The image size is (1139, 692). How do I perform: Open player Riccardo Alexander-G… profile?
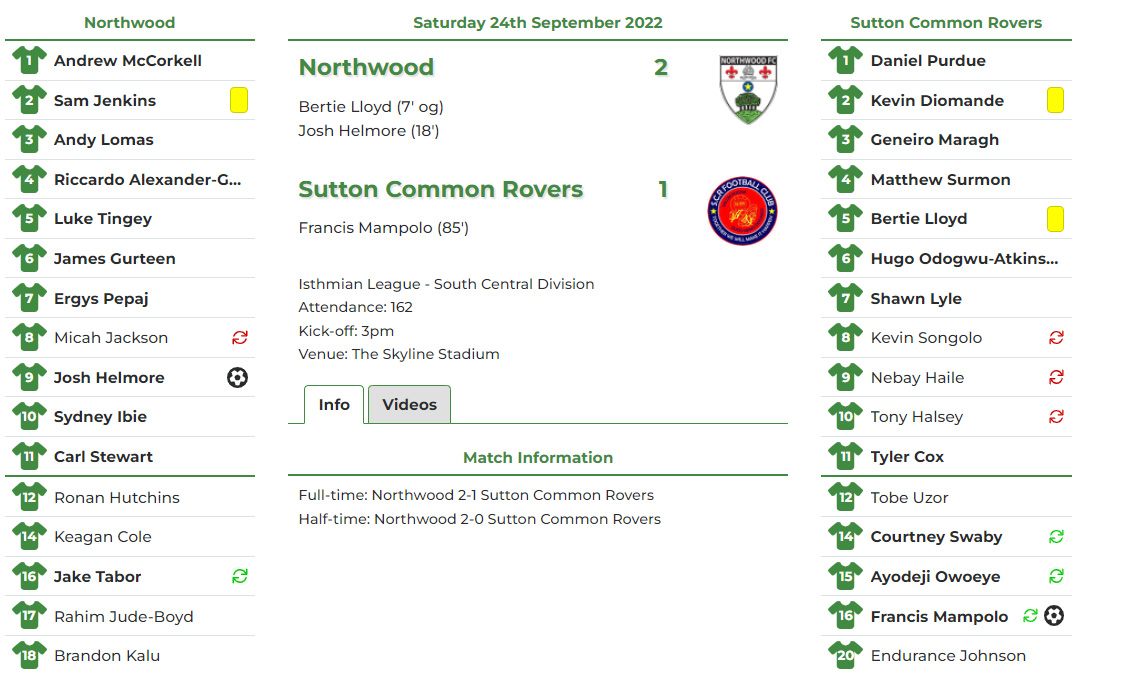pos(147,180)
